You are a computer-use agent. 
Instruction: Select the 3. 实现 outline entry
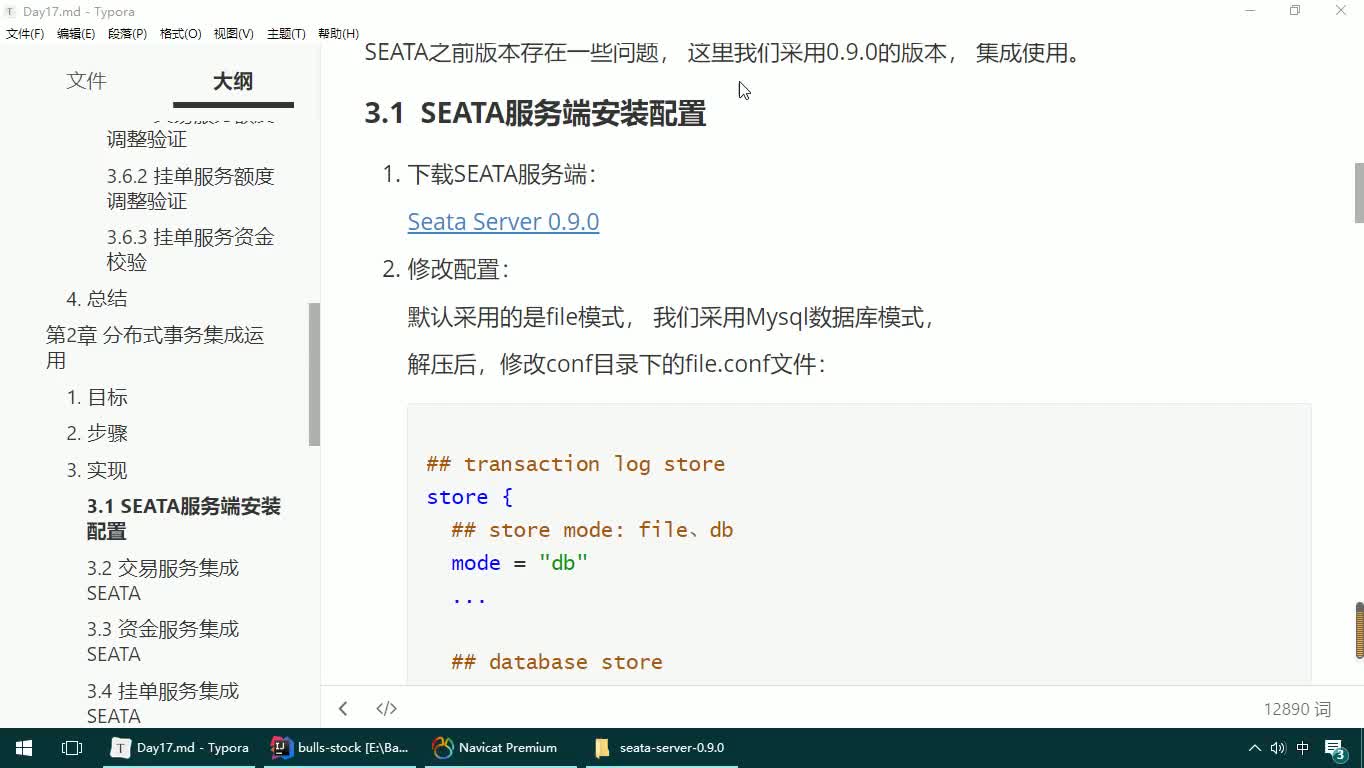(96, 470)
